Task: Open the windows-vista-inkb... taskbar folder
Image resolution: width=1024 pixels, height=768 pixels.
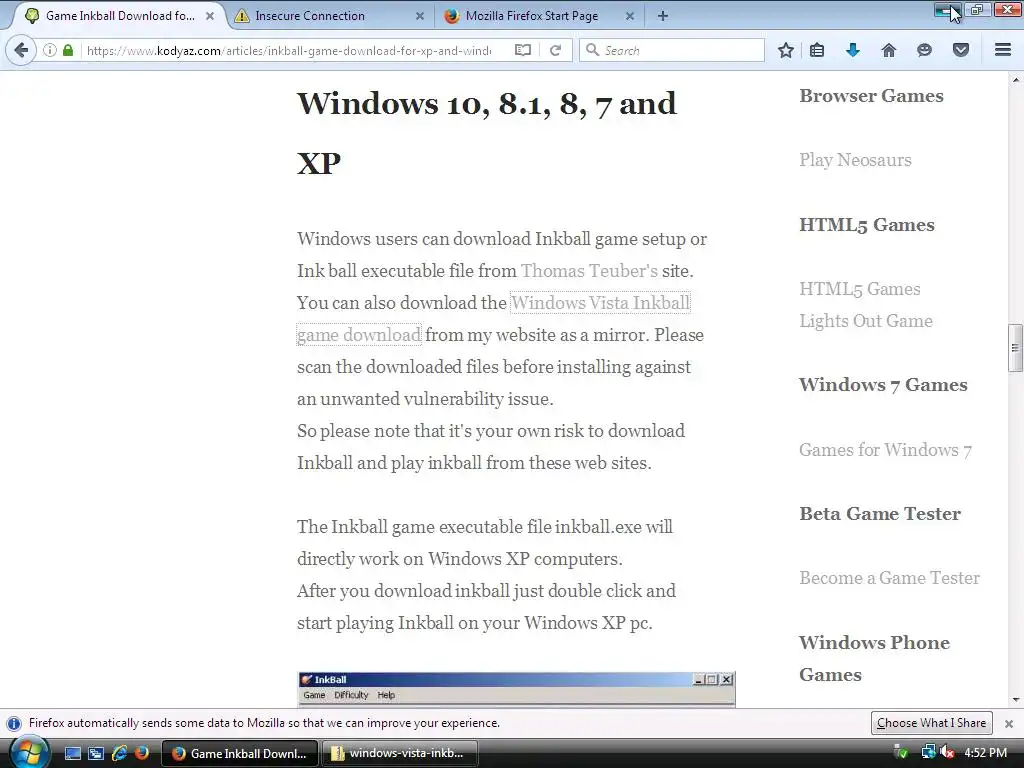Action: coord(400,753)
